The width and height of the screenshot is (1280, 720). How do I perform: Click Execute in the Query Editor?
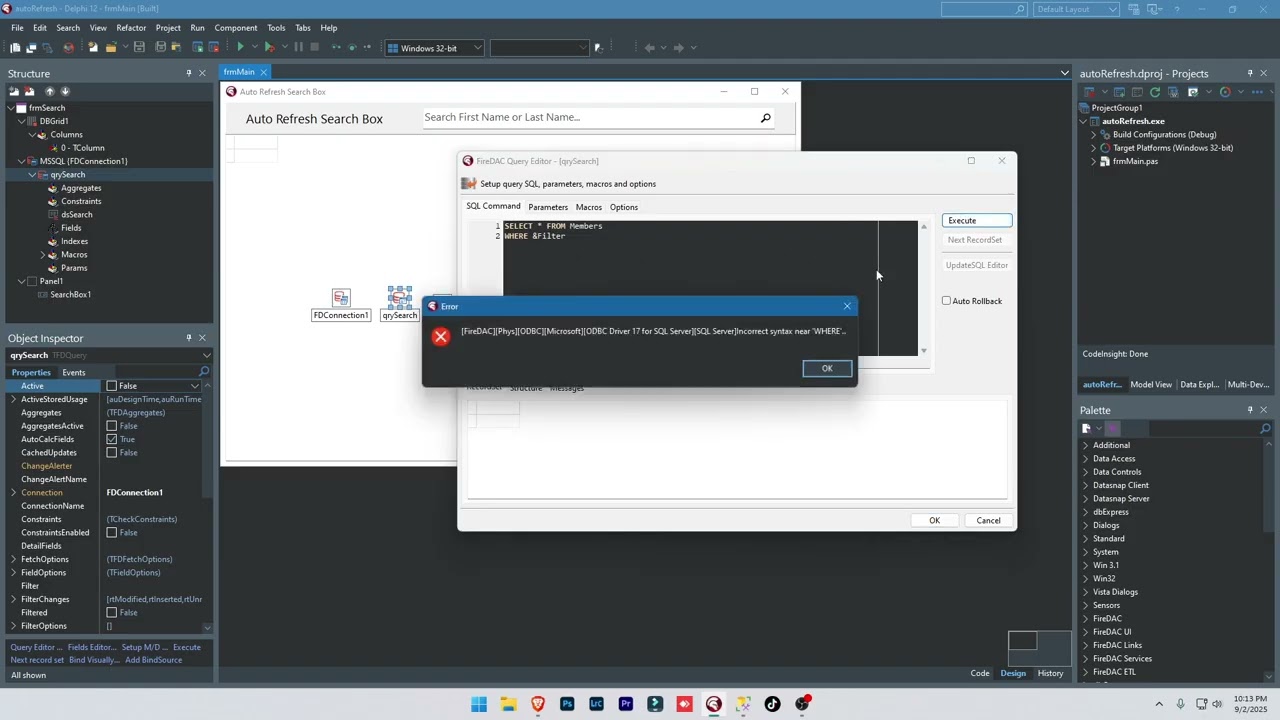point(976,220)
